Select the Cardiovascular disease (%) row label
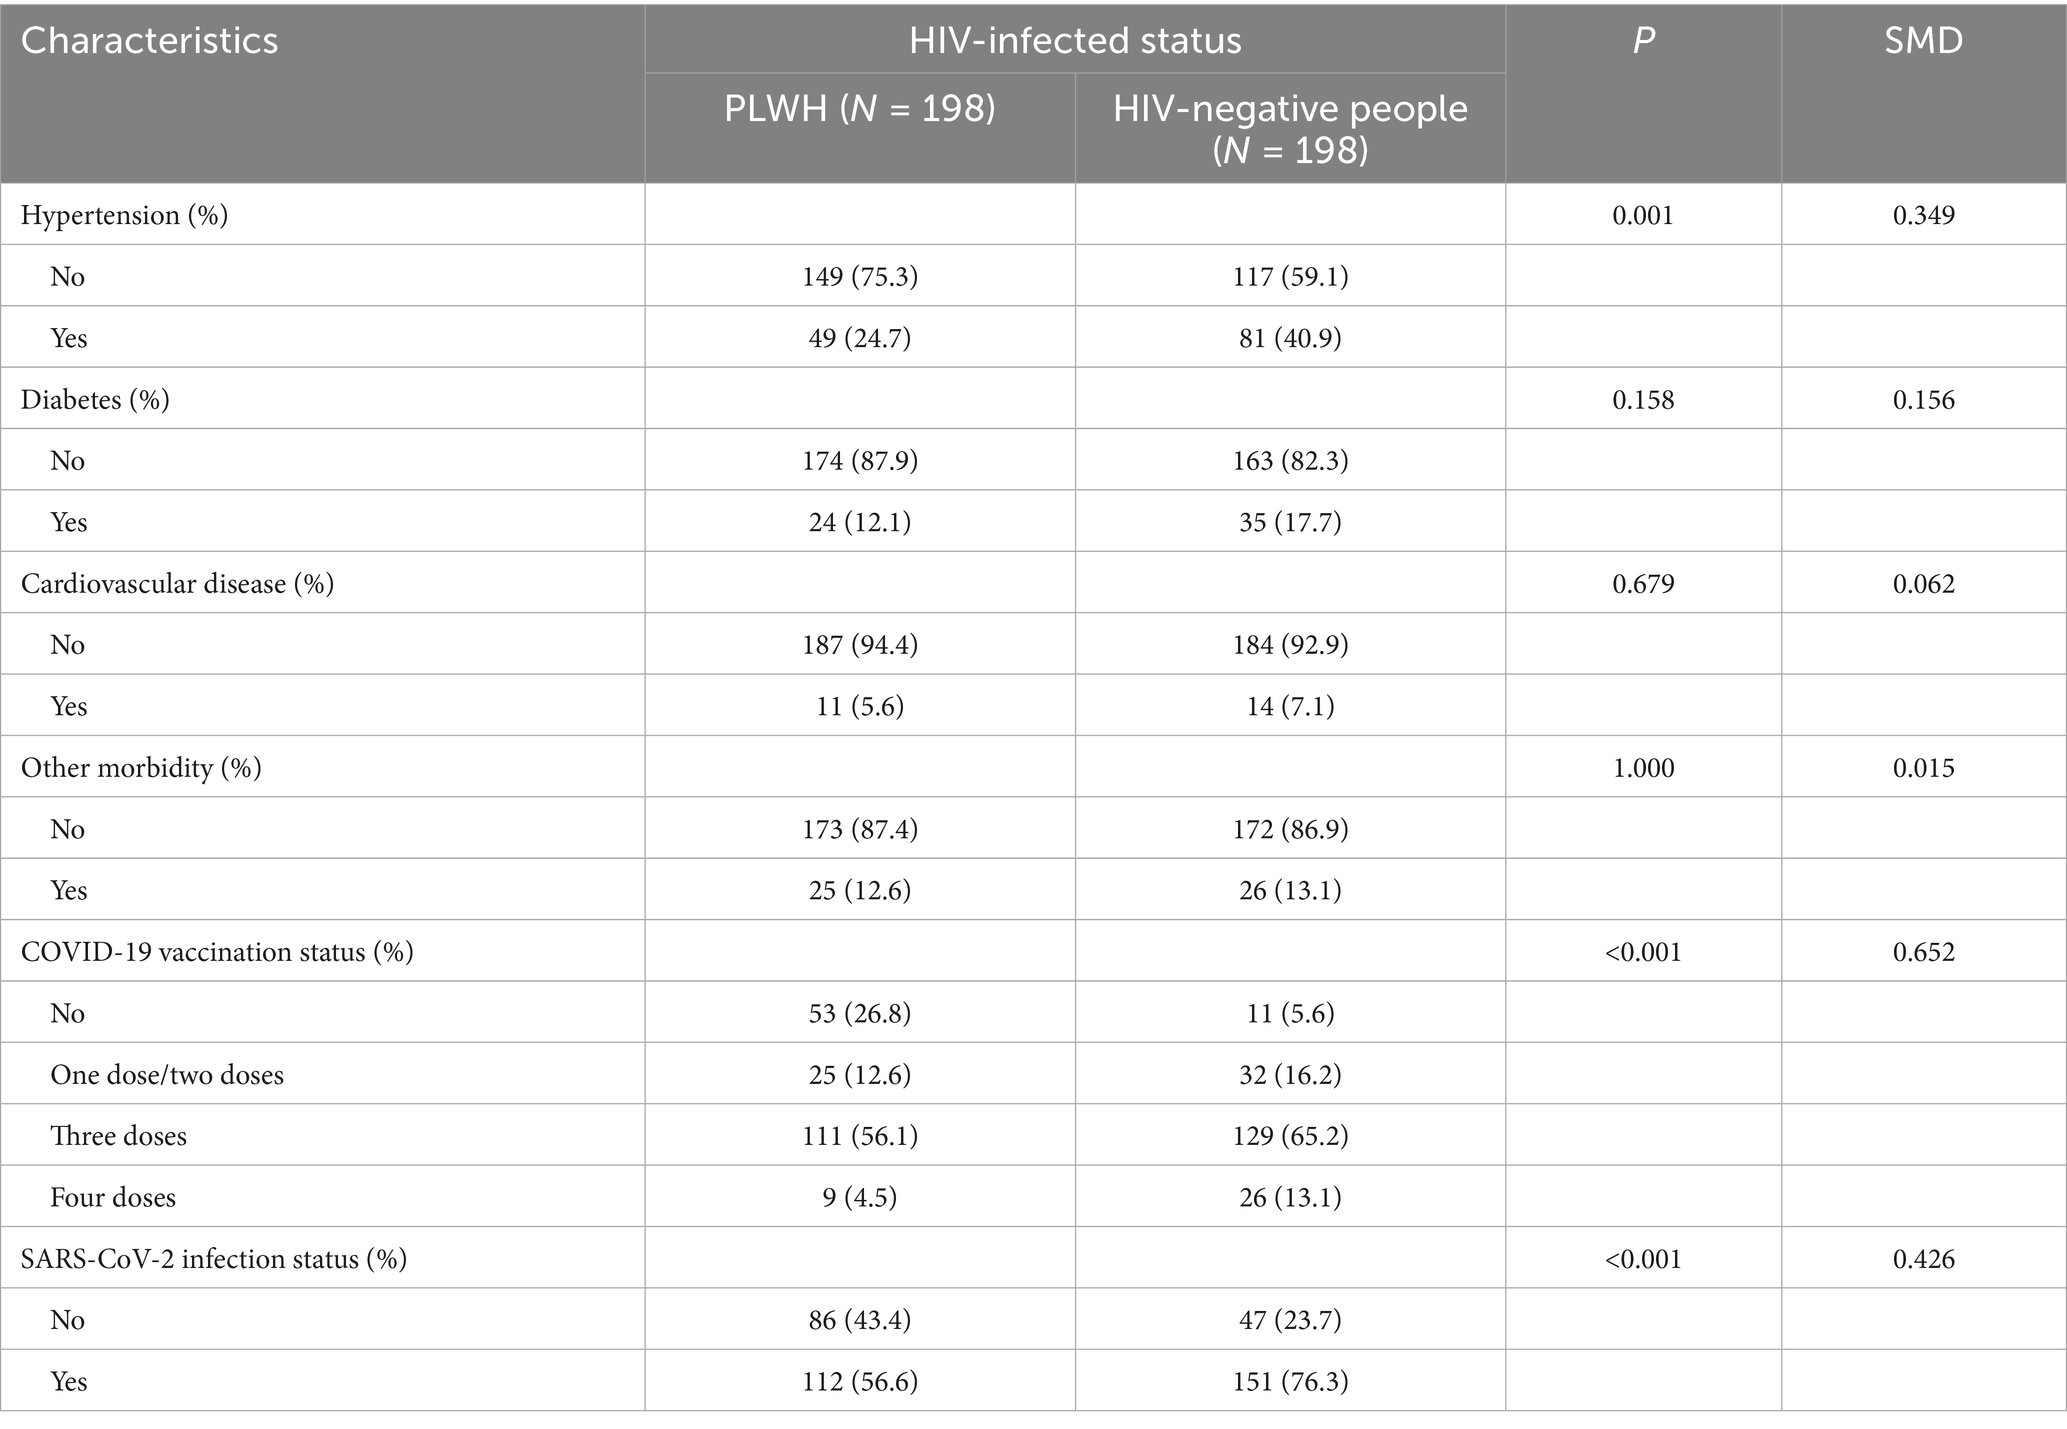 (177, 584)
